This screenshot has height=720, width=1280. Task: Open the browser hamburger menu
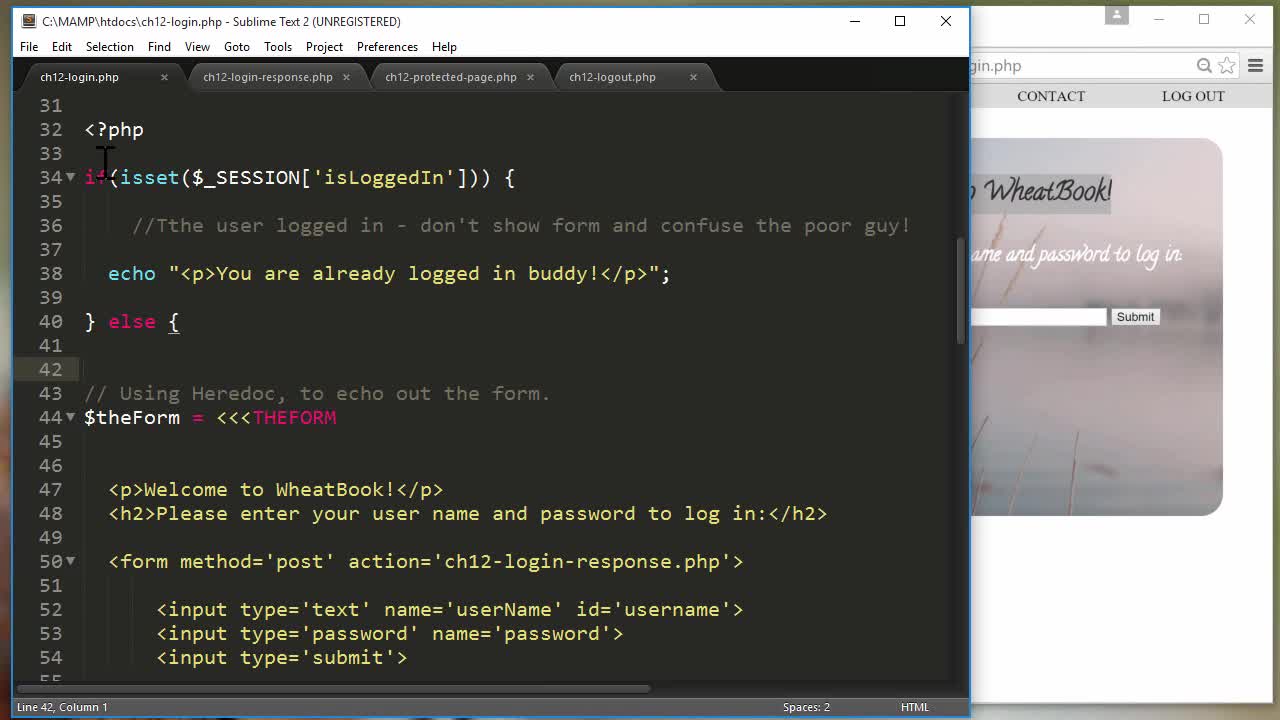coord(1256,66)
